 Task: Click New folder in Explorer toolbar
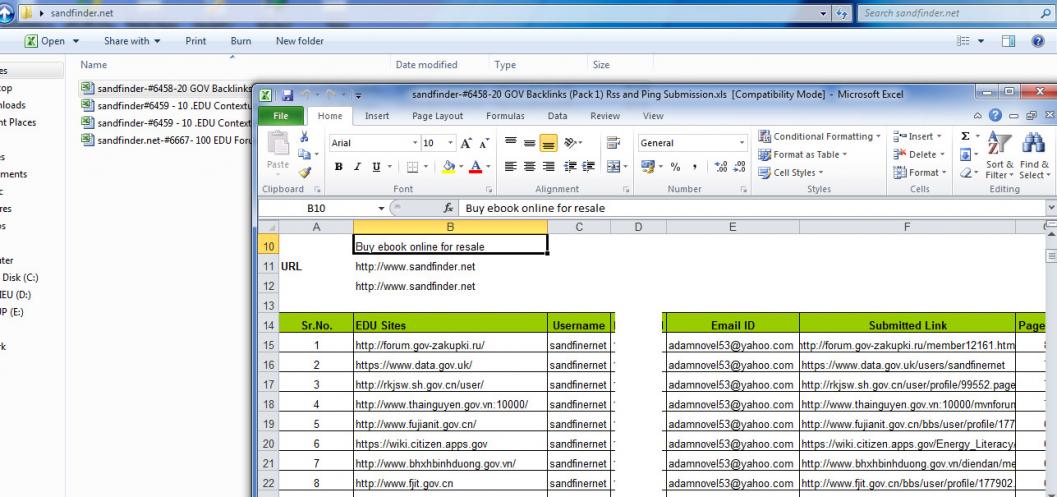pyautogui.click(x=299, y=41)
